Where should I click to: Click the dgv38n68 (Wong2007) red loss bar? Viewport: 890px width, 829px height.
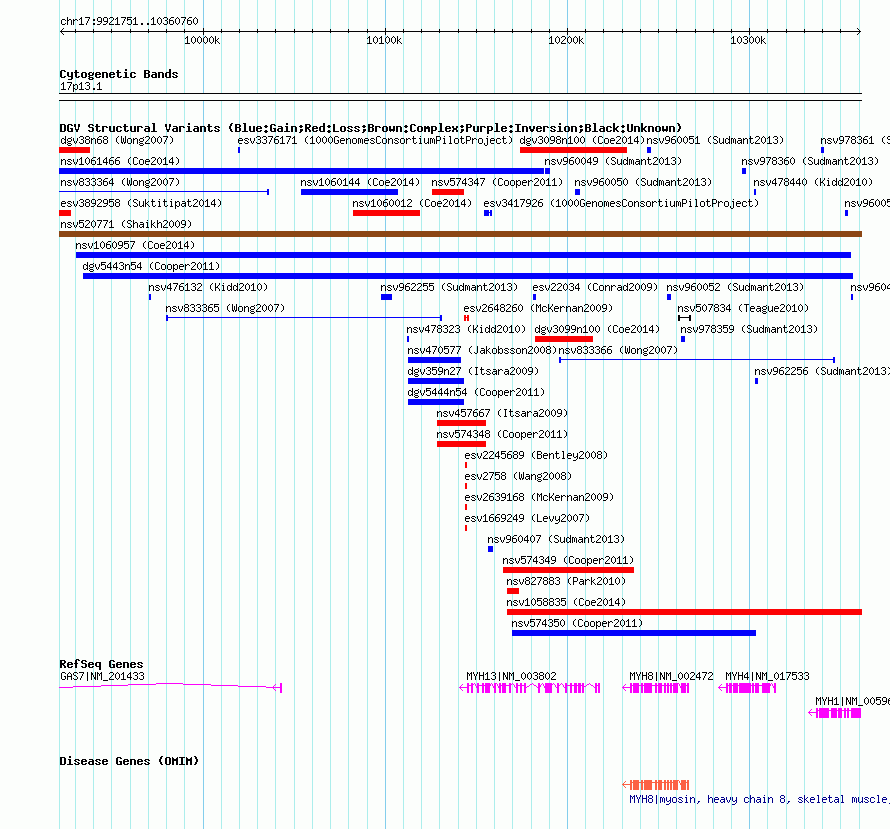(x=74, y=150)
